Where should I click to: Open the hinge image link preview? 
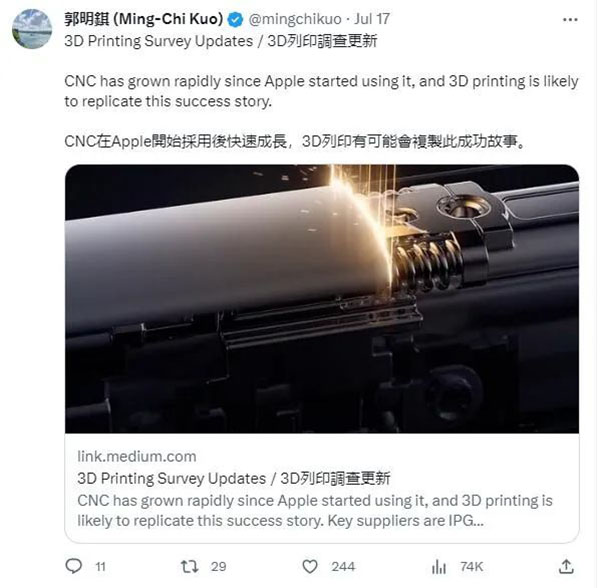coord(322,299)
